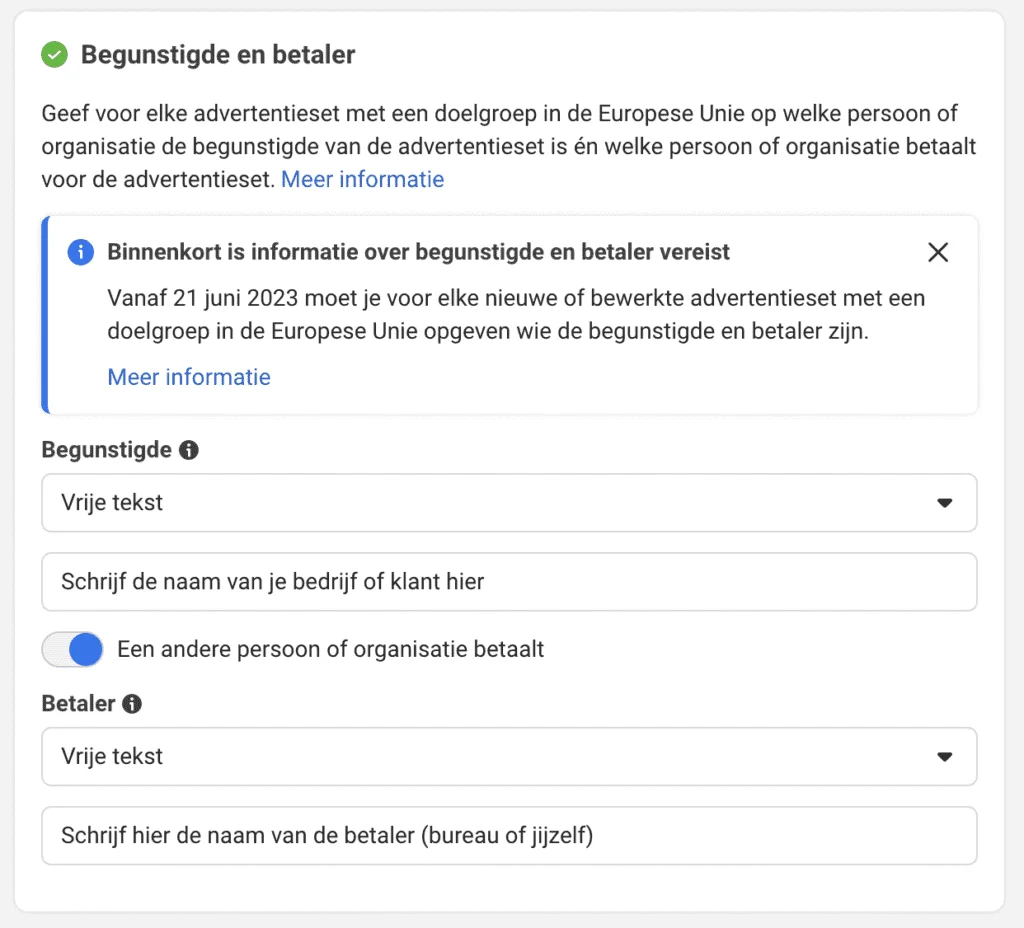This screenshot has width=1024, height=928.
Task: Click the green checkmark status icon
Action: click(54, 54)
